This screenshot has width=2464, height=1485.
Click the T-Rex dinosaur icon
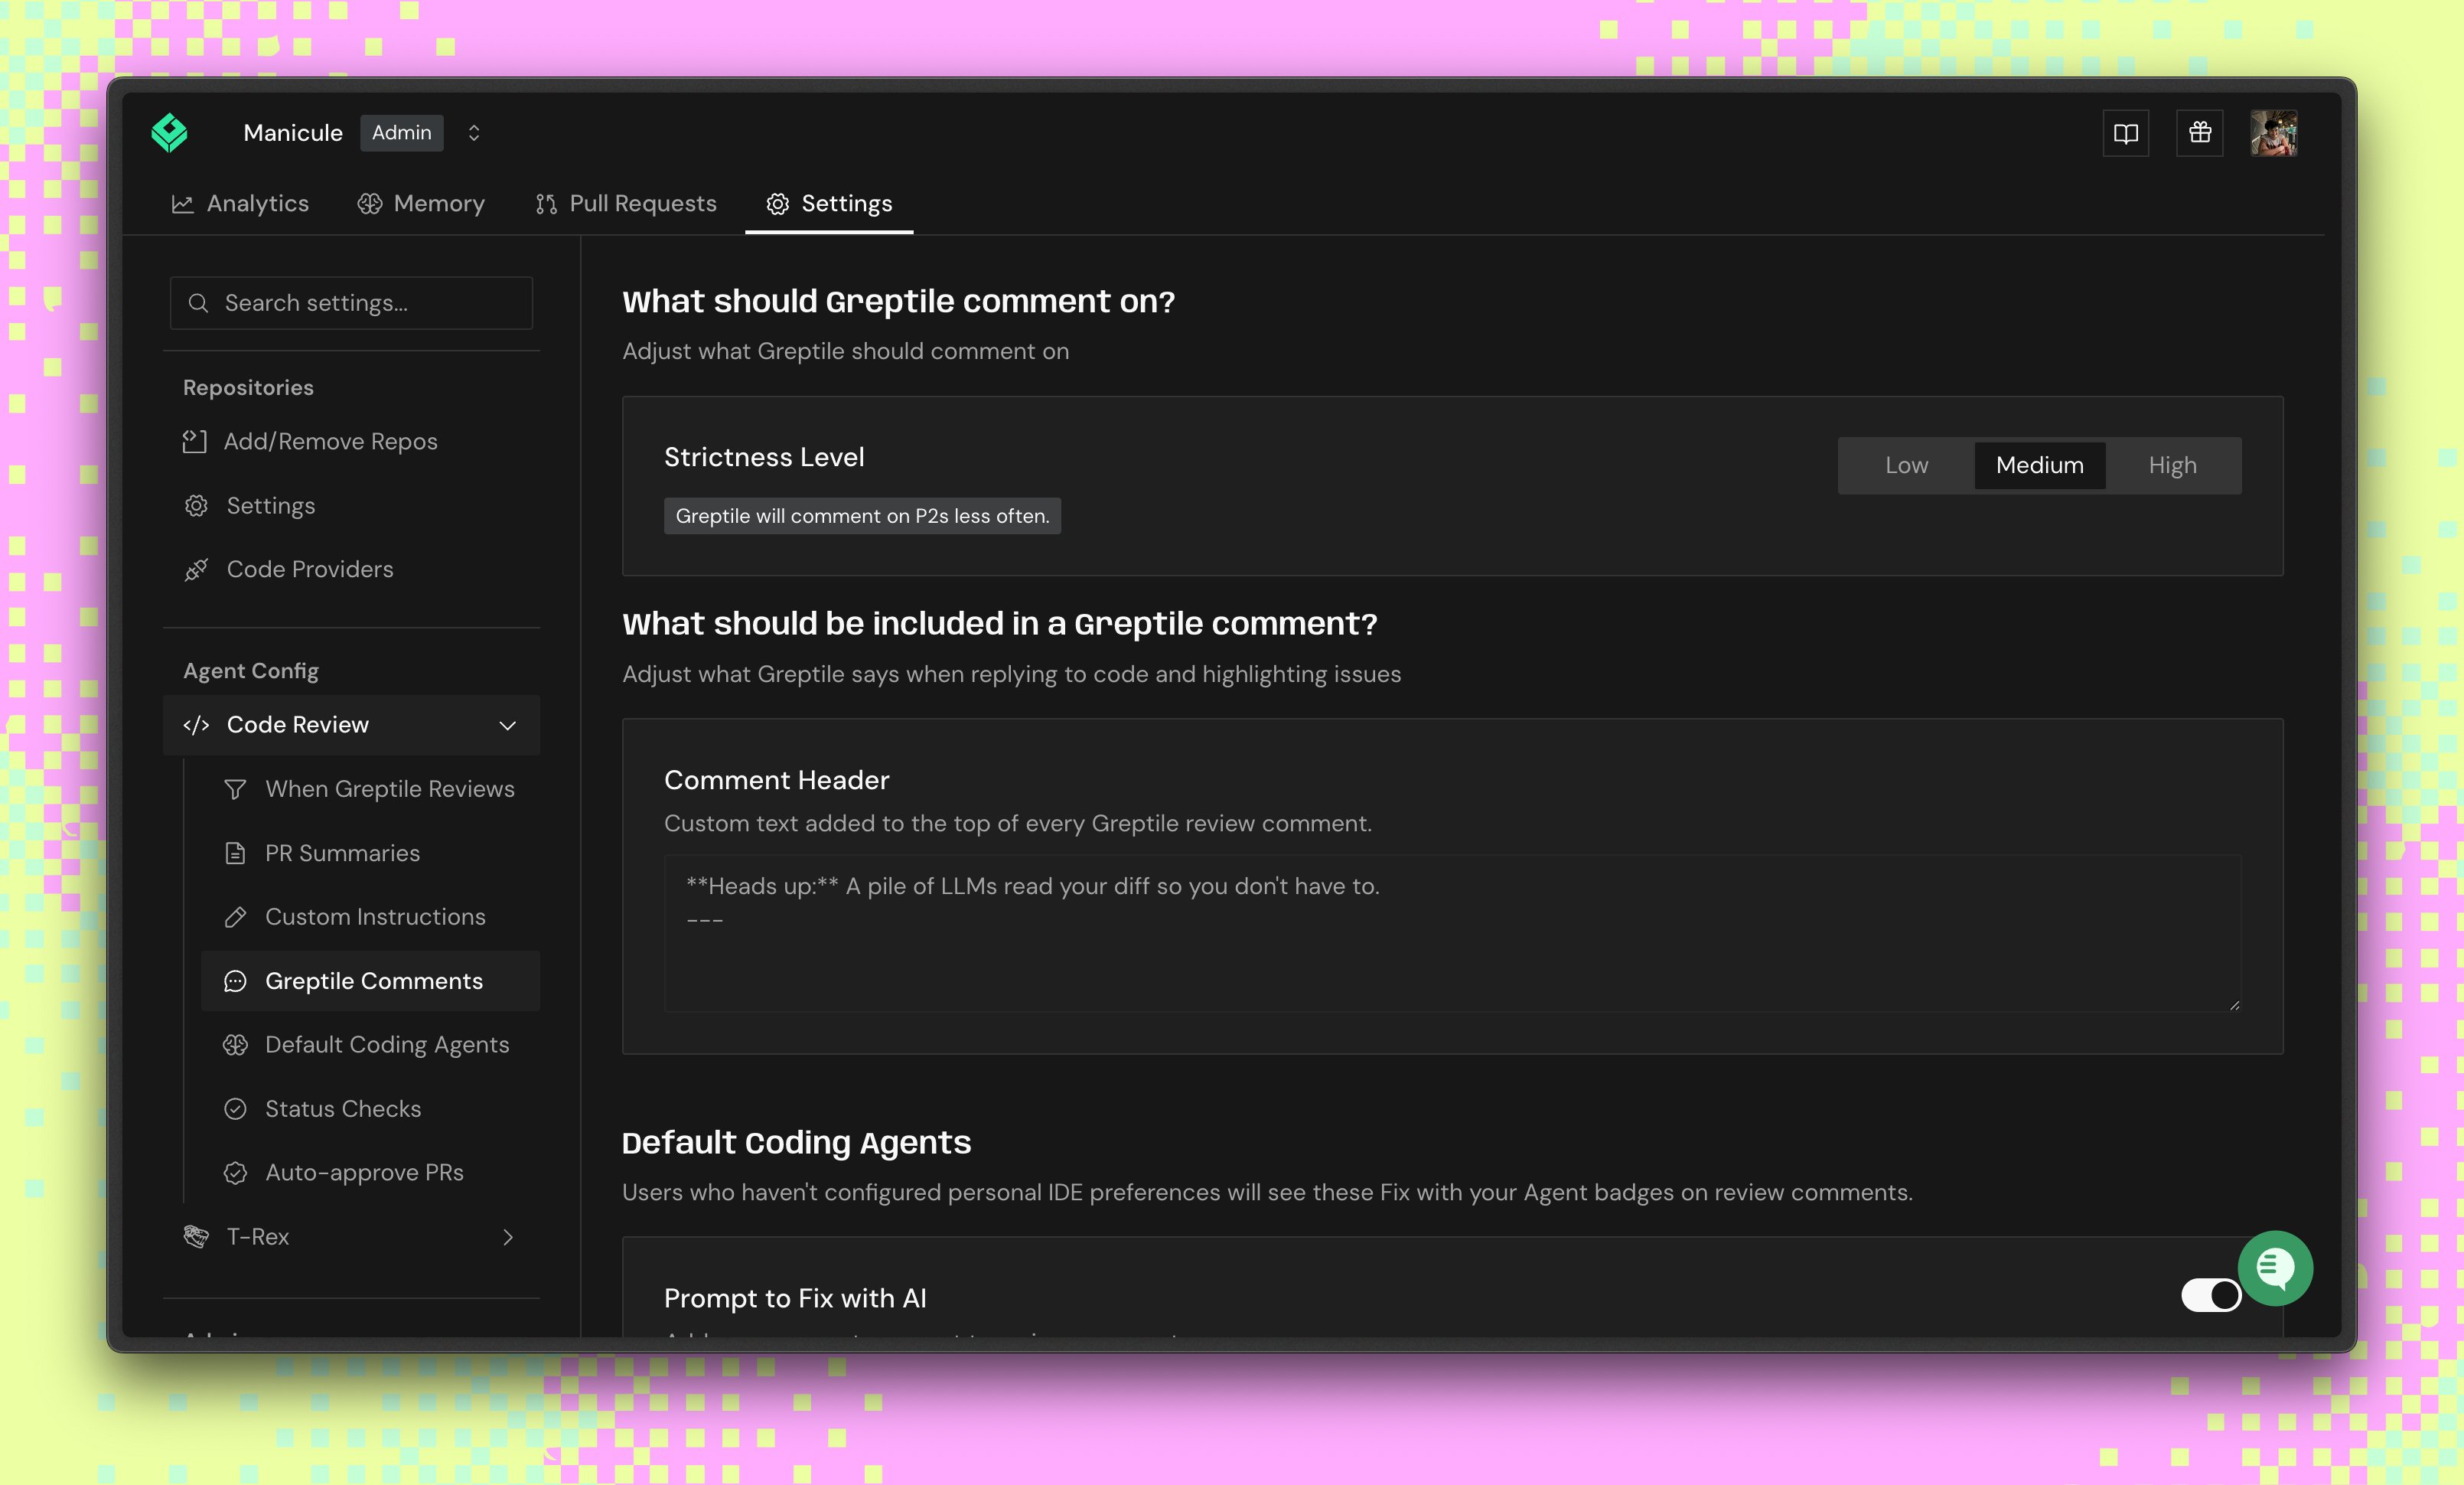coord(196,1237)
